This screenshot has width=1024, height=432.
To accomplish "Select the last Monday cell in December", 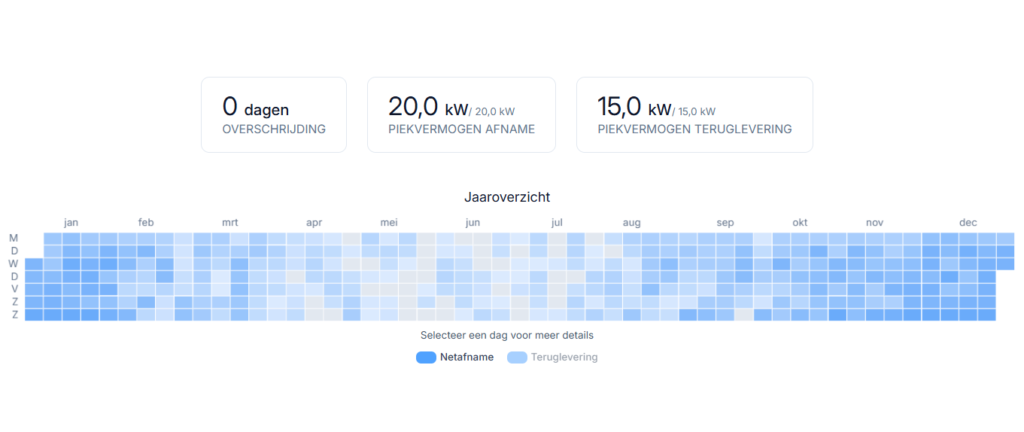I will (x=1006, y=239).
